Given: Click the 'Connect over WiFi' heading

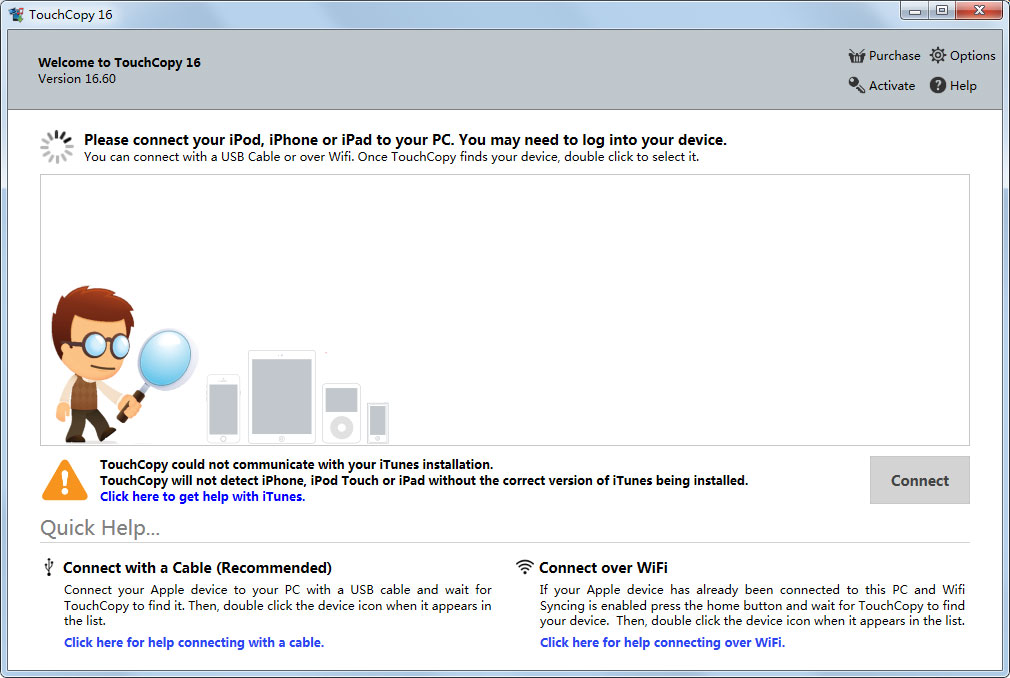Looking at the screenshot, I should (x=603, y=568).
